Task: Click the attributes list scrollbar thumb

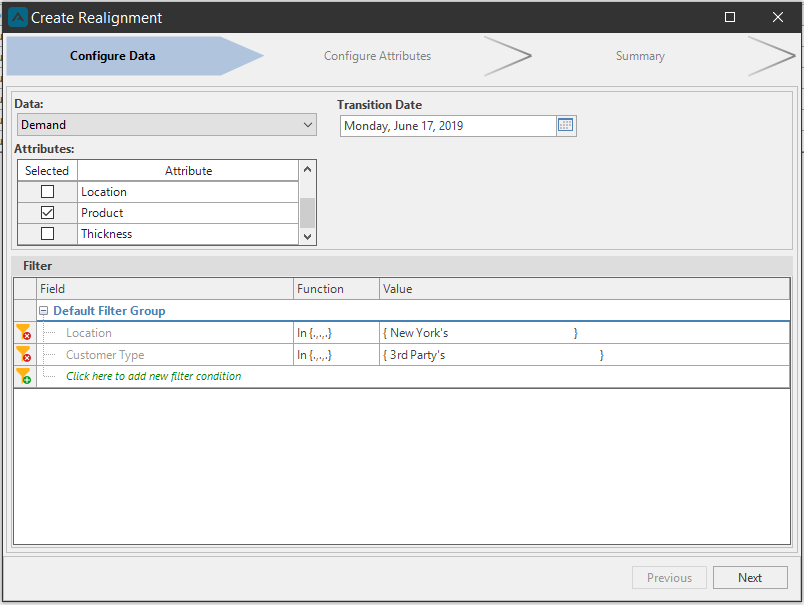Action: coord(307,213)
